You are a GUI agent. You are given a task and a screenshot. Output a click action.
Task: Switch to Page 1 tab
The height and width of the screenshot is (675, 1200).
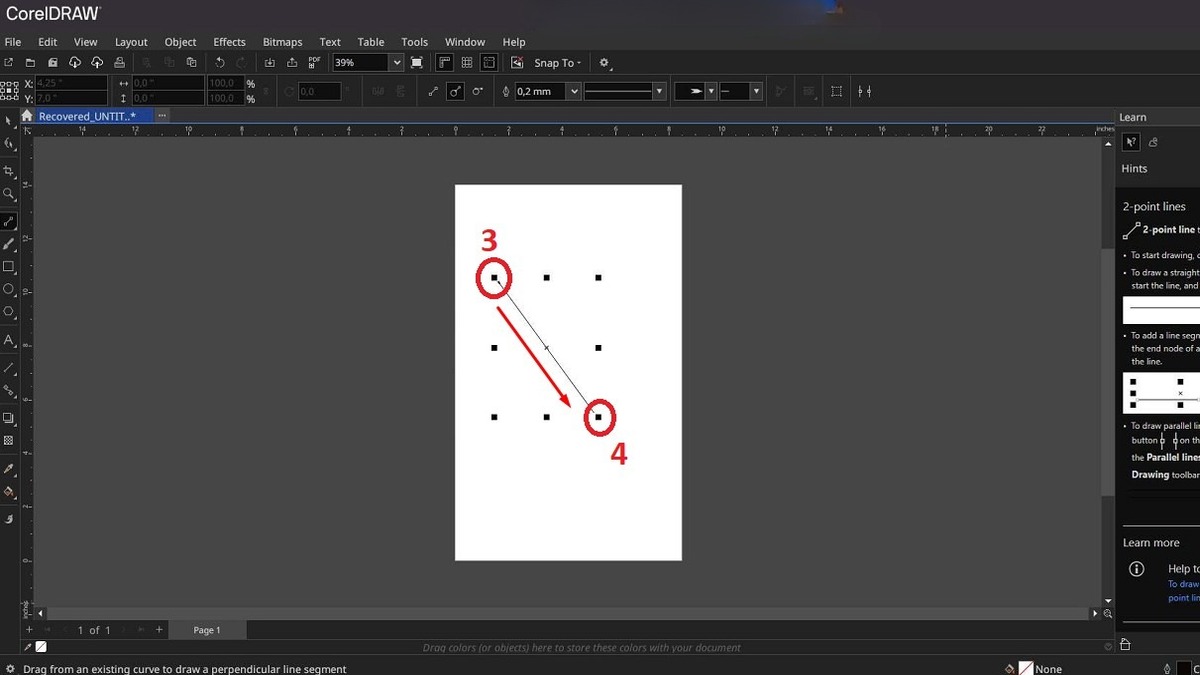click(x=207, y=630)
